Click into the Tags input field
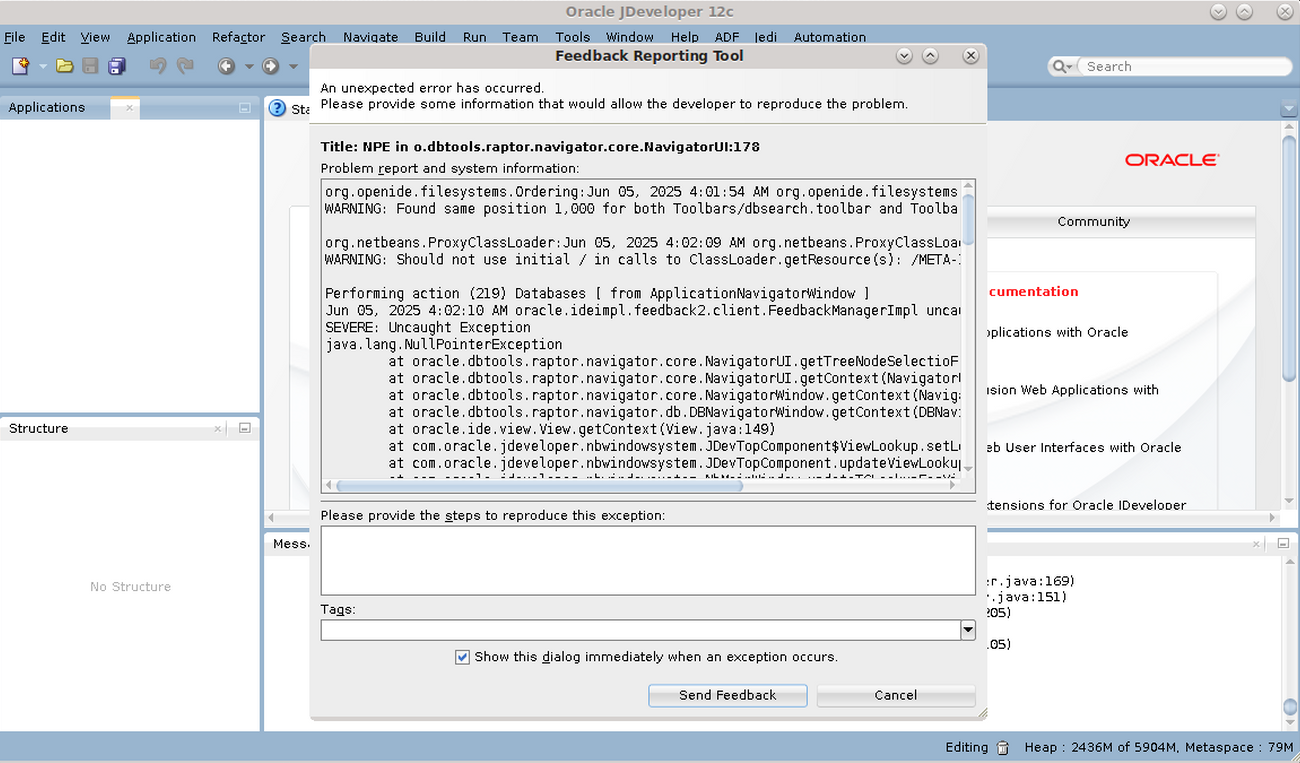The height and width of the screenshot is (763, 1300). pyautogui.click(x=640, y=630)
